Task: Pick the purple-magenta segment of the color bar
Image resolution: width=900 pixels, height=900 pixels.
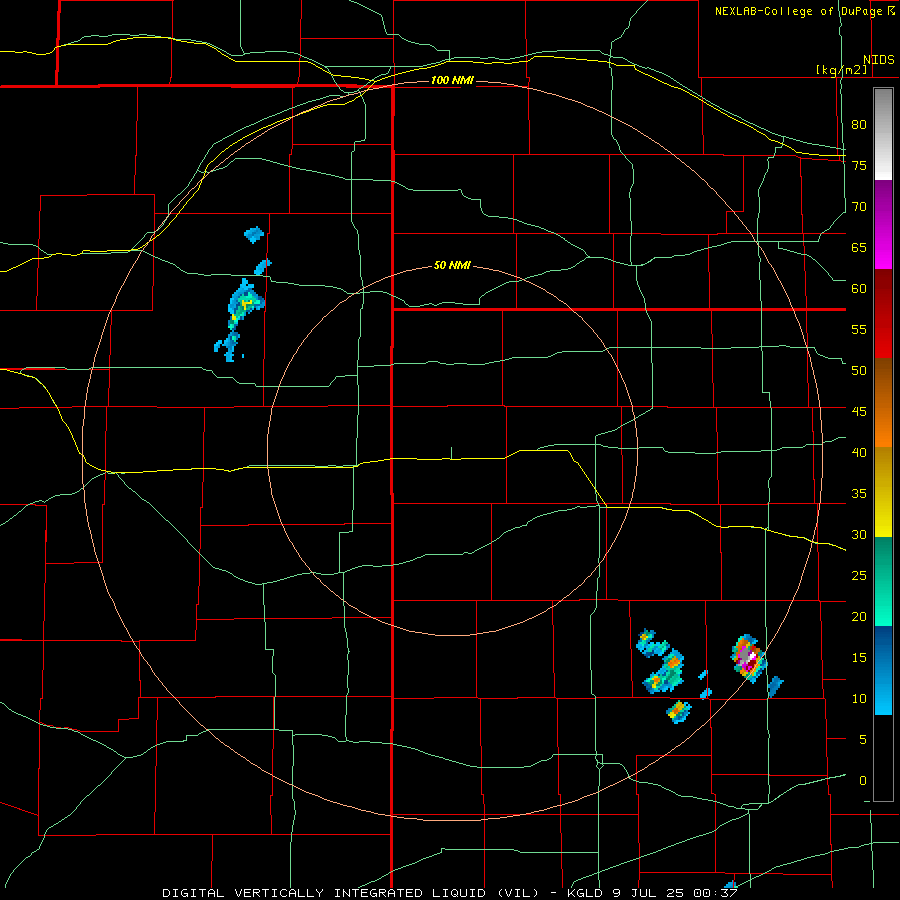Action: 883,224
